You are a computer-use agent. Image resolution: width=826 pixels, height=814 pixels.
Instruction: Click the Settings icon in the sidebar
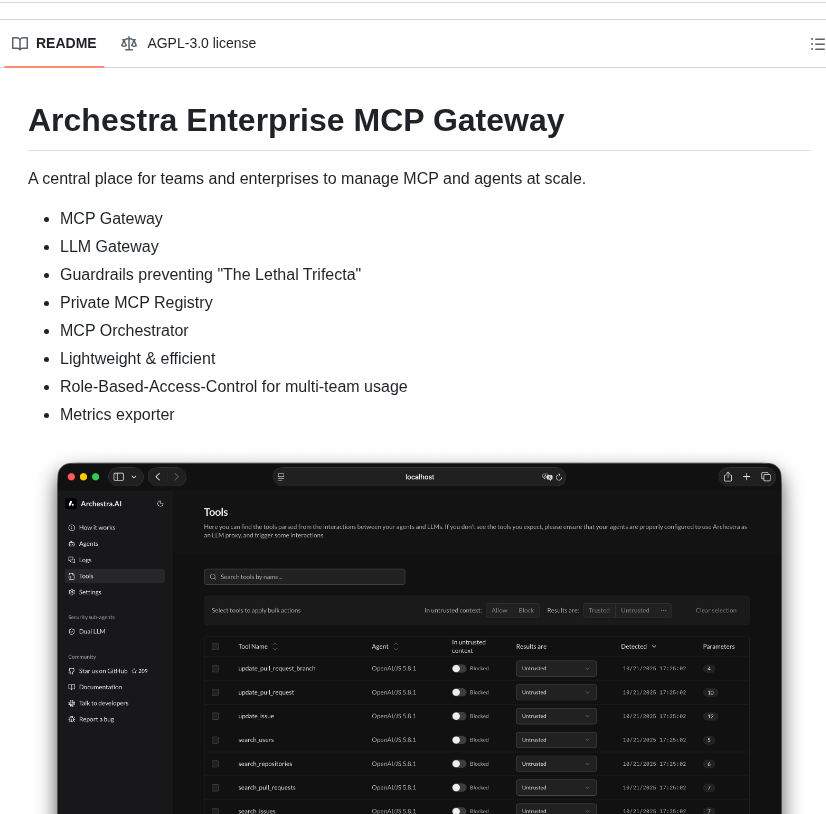click(x=71, y=592)
